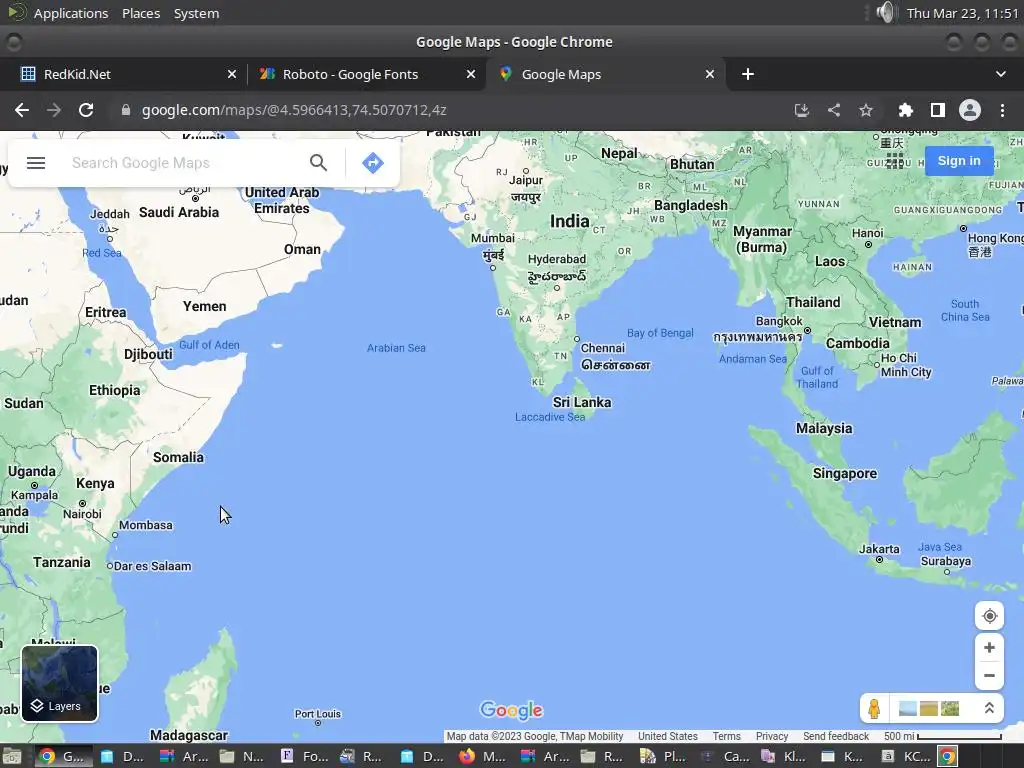The height and width of the screenshot is (768, 1024).
Task: Close the RedKid.Net tab
Action: 232,74
